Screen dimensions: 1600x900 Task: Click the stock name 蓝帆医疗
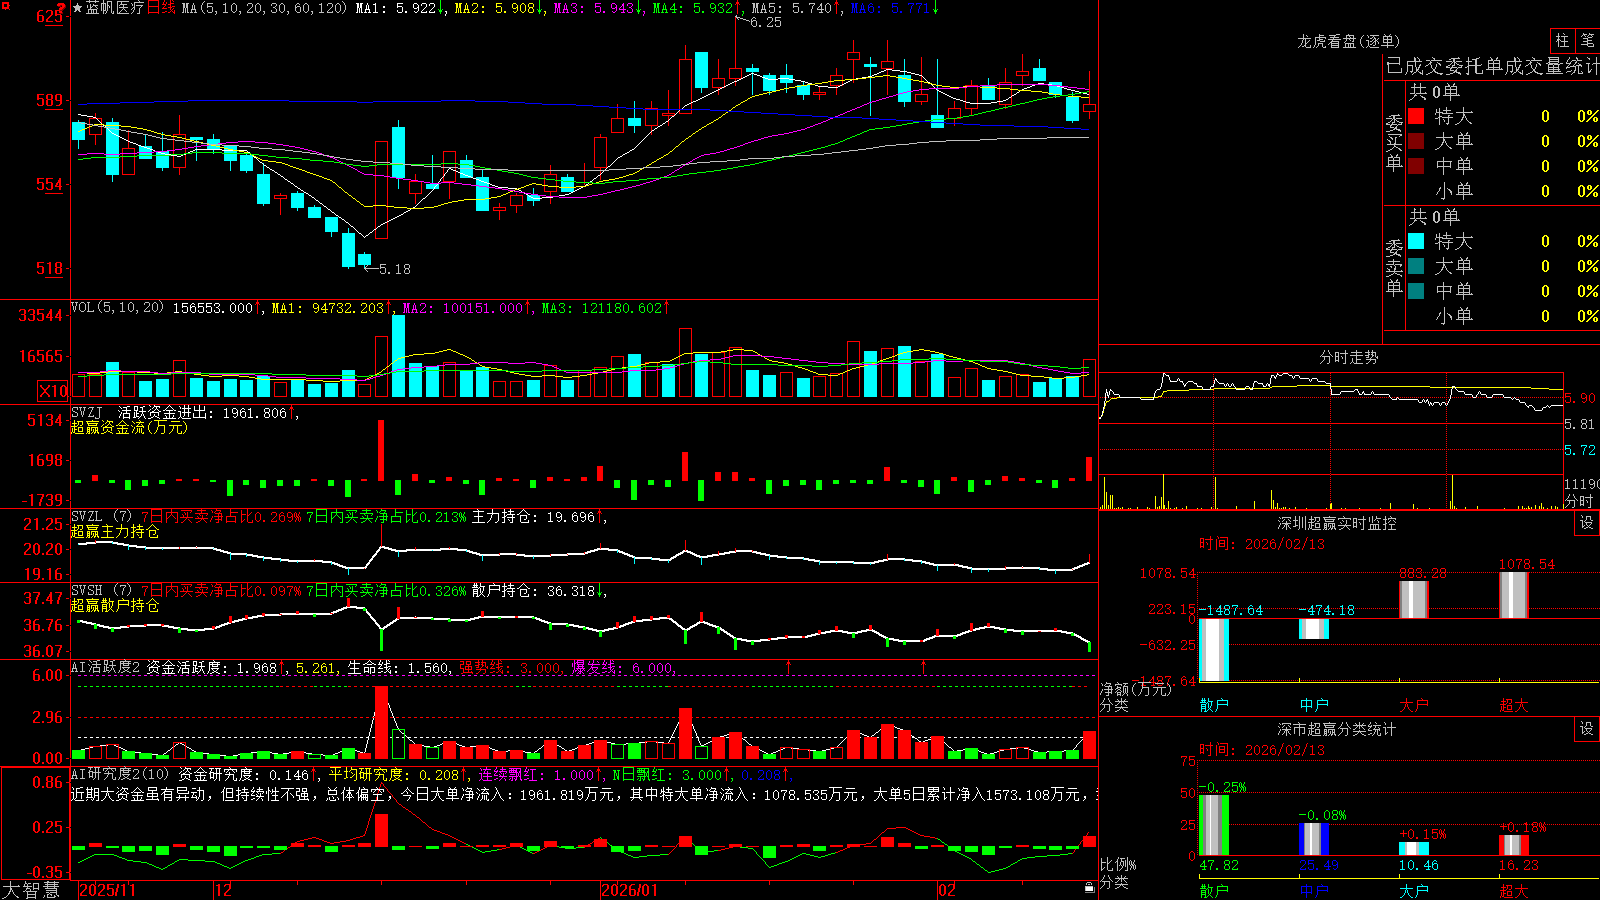(115, 8)
